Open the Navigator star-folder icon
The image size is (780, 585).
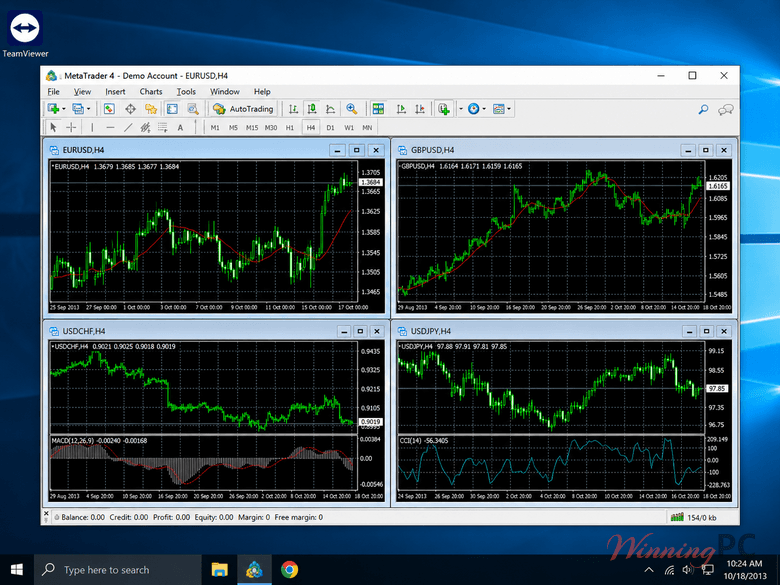pos(151,108)
